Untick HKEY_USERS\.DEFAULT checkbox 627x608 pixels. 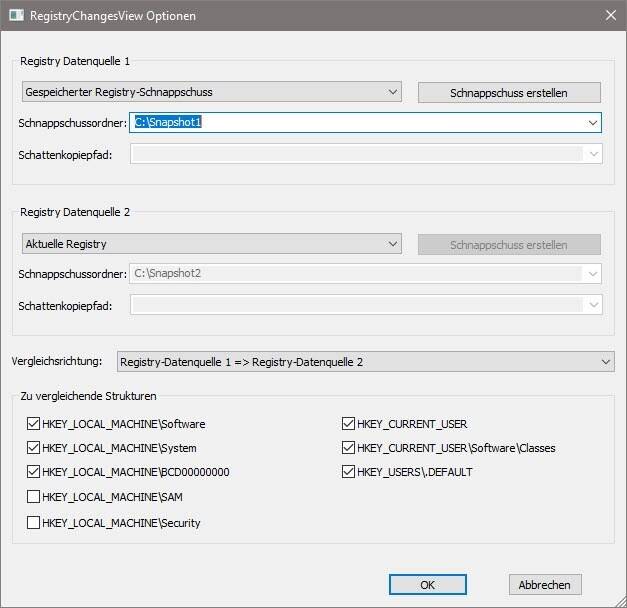tap(348, 472)
